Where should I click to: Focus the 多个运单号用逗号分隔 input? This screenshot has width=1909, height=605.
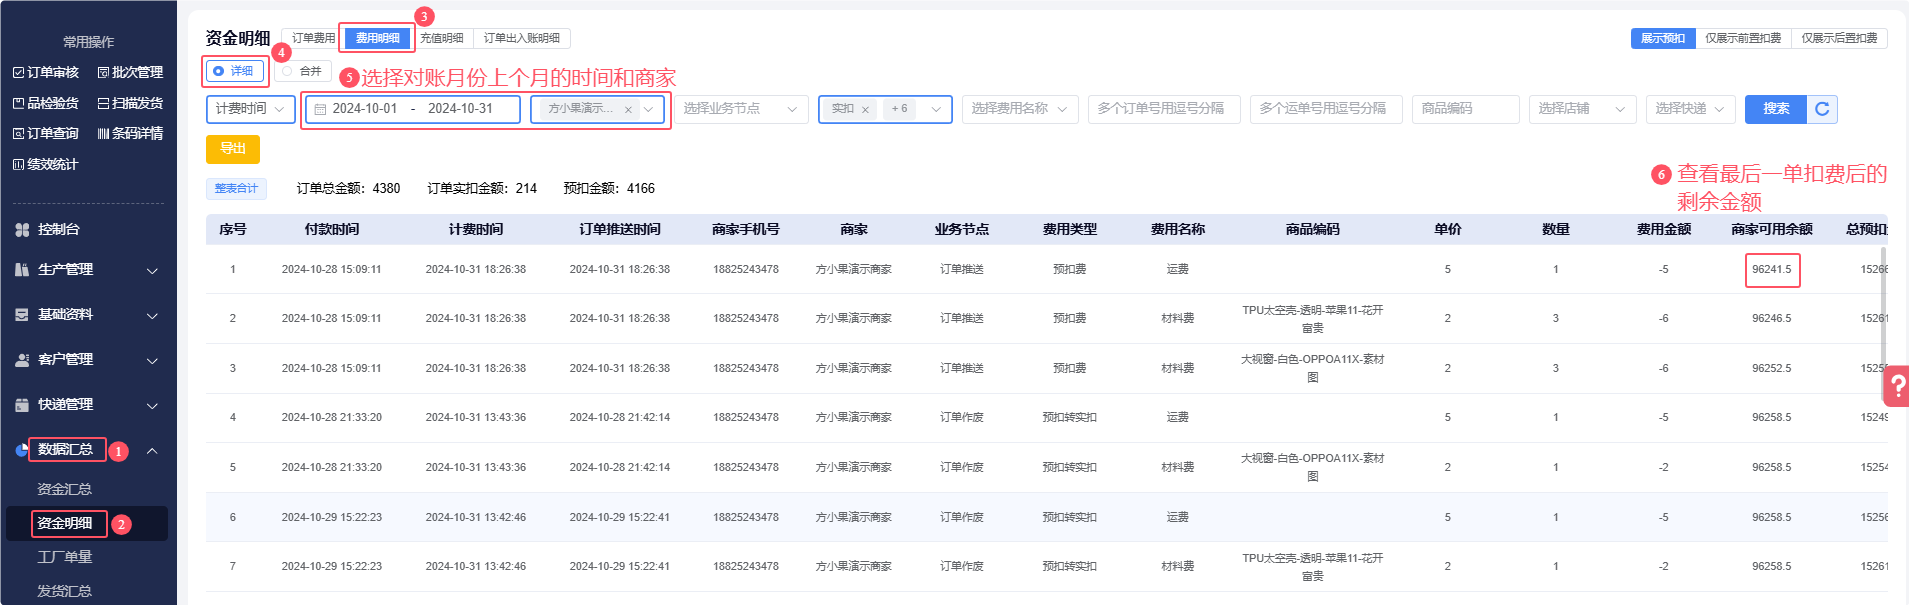[x=1326, y=109]
